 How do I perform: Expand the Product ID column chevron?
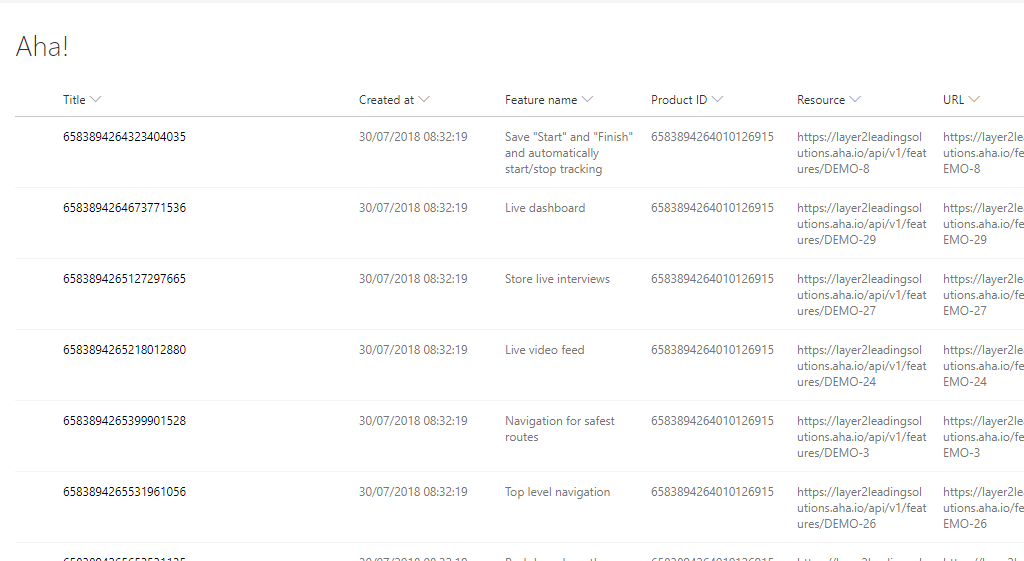coord(717,100)
